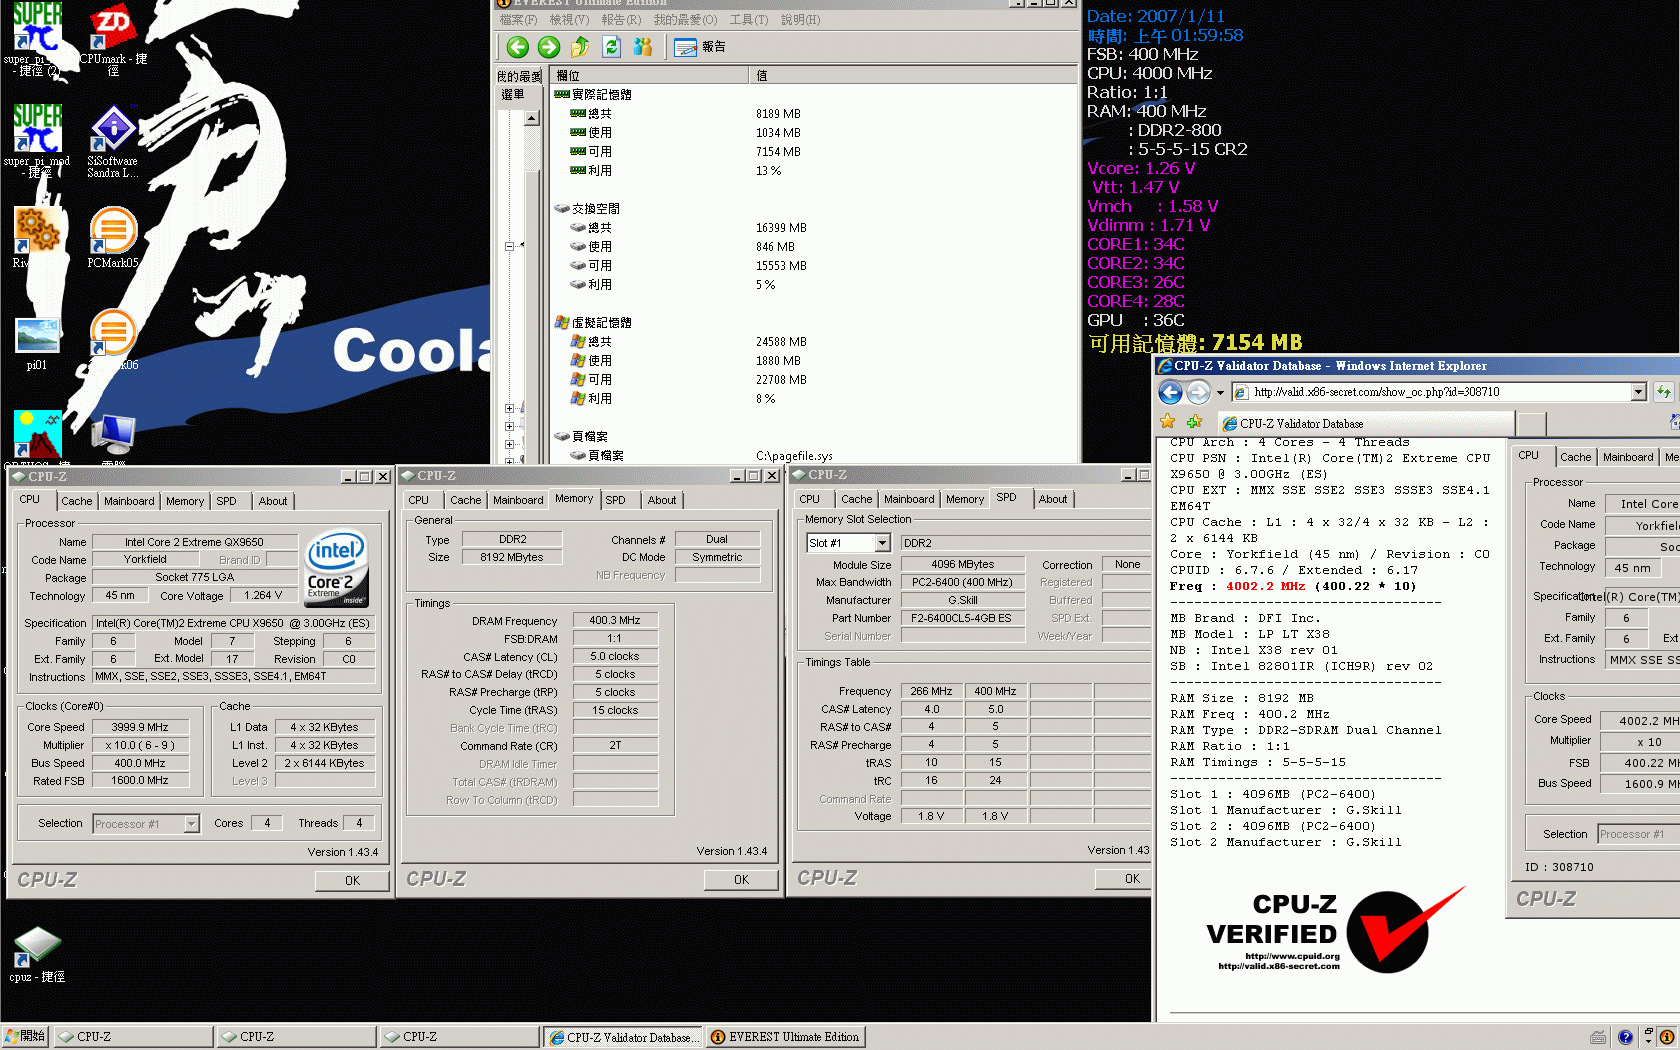Open the IE address bar dropdown arrow
The height and width of the screenshot is (1050, 1680).
tap(1638, 392)
